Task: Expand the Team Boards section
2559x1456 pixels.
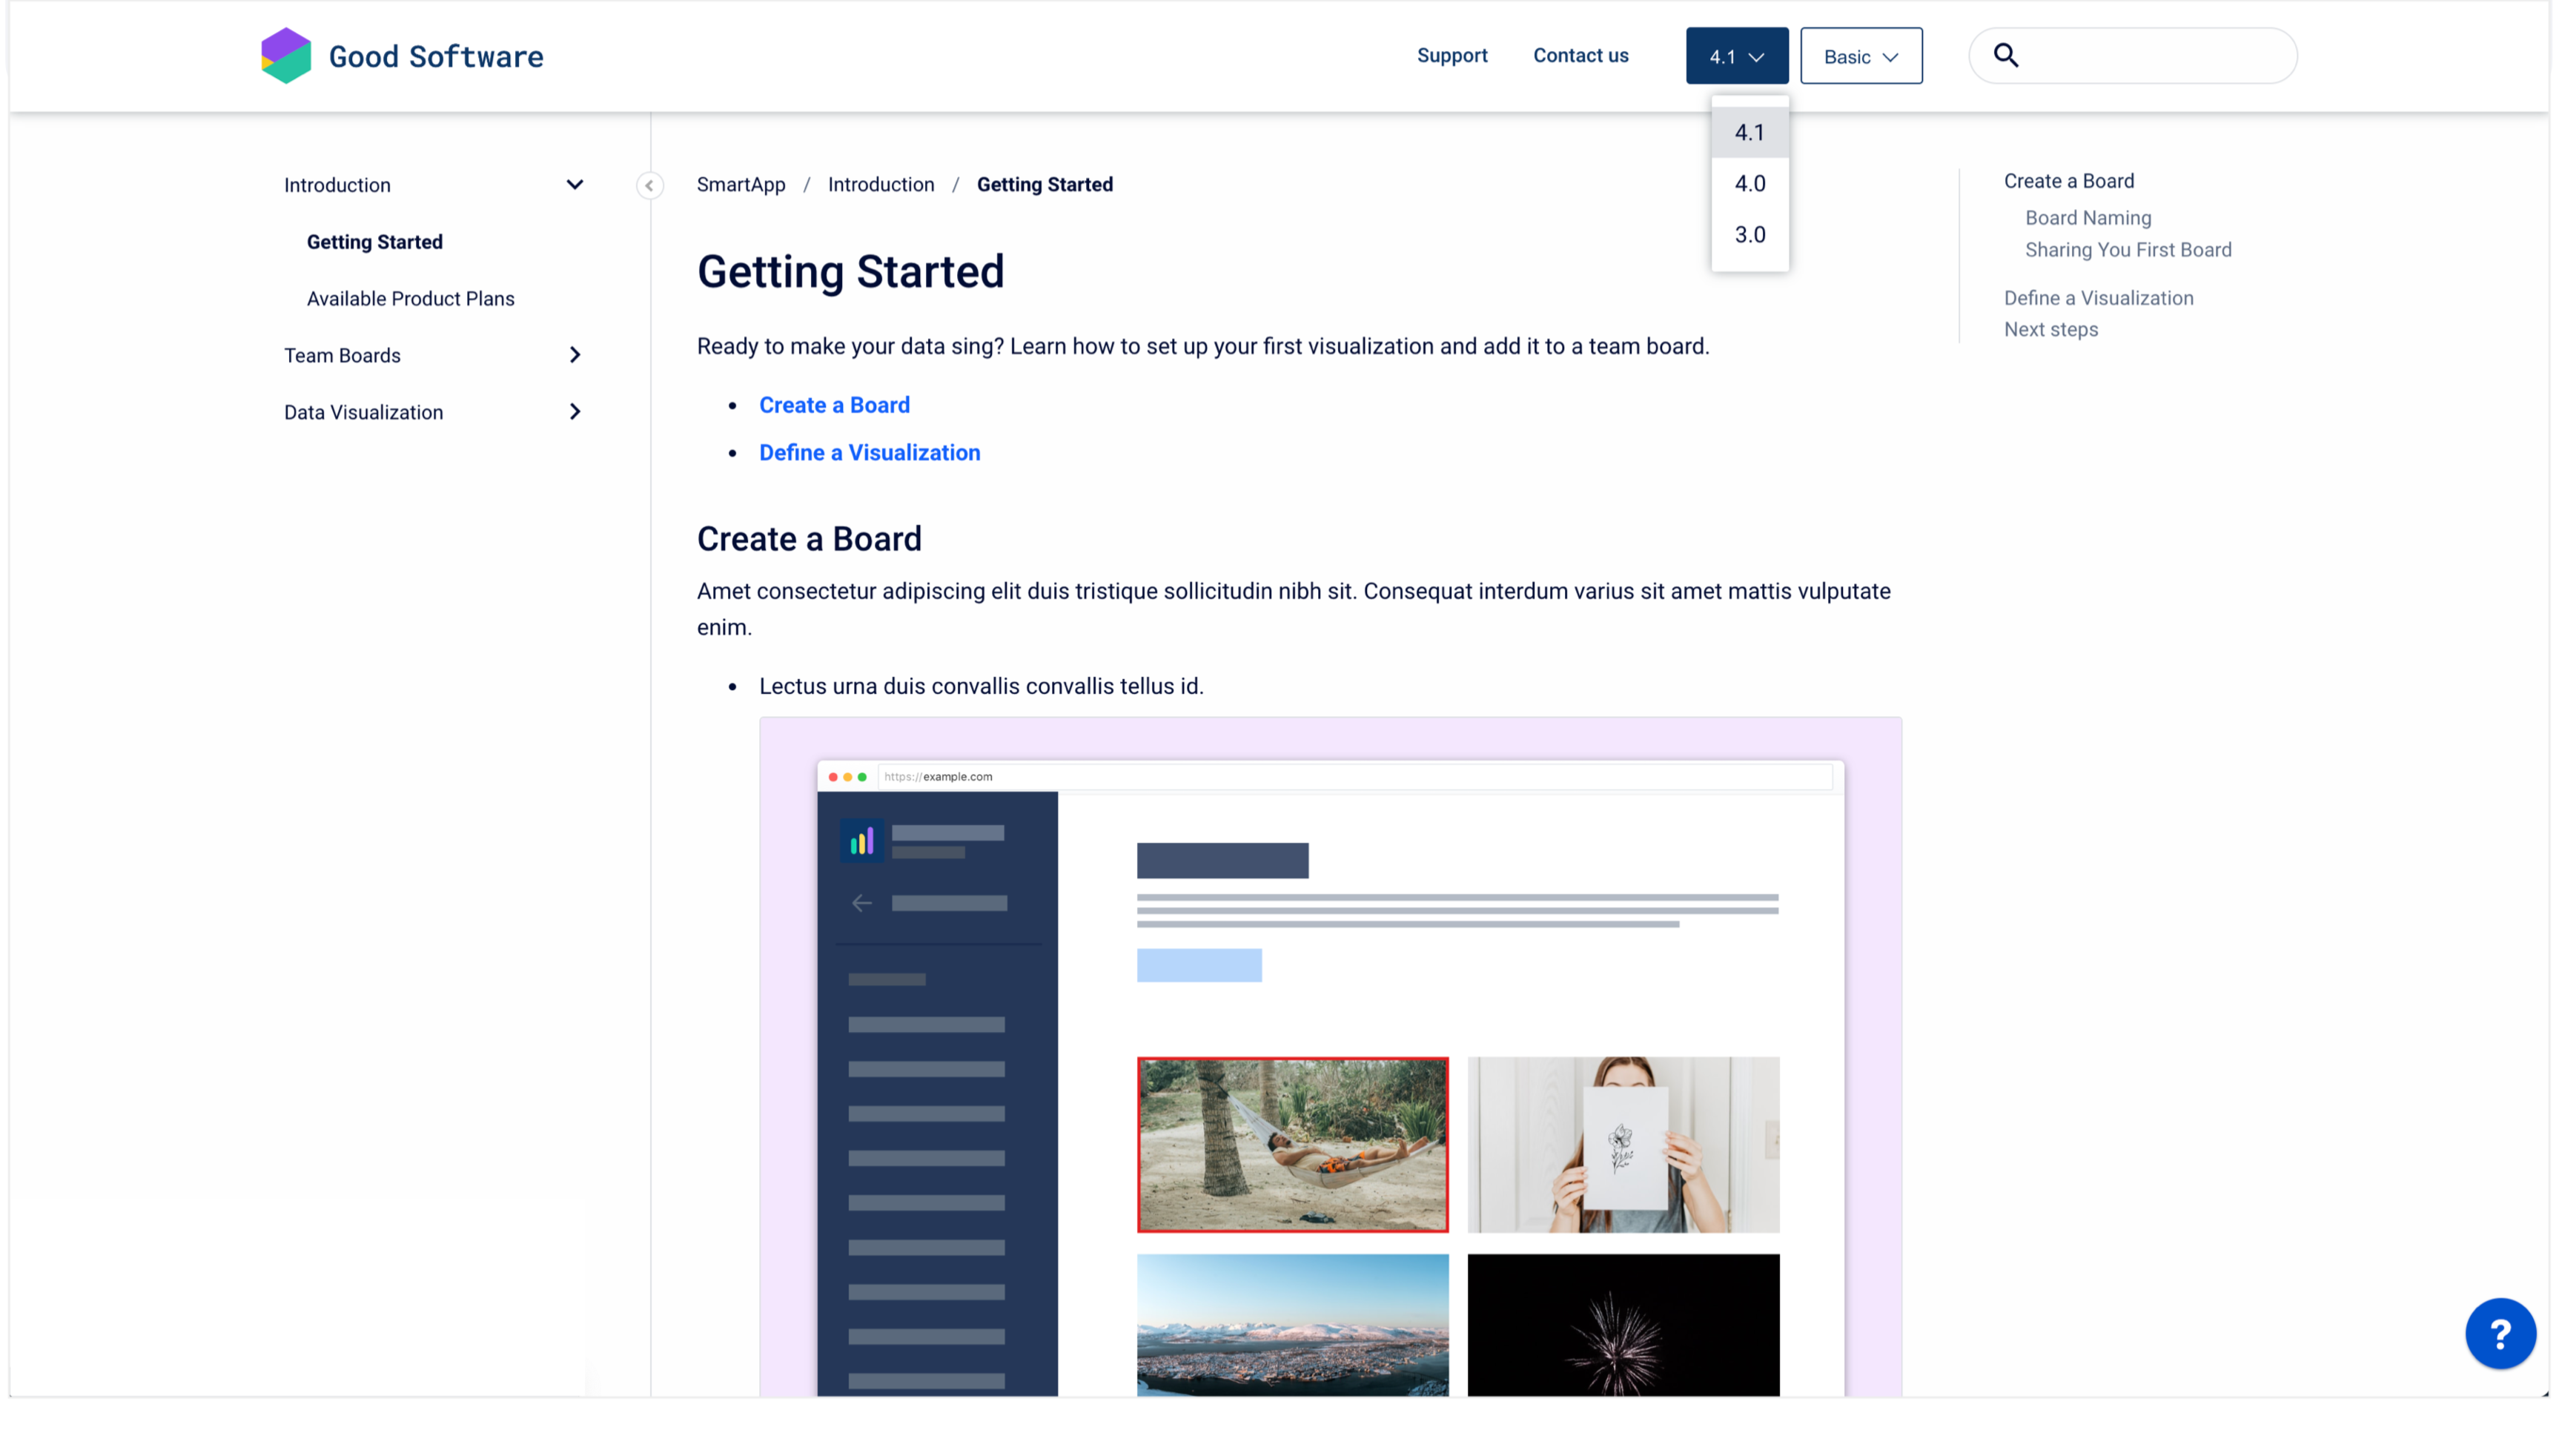Action: click(574, 355)
